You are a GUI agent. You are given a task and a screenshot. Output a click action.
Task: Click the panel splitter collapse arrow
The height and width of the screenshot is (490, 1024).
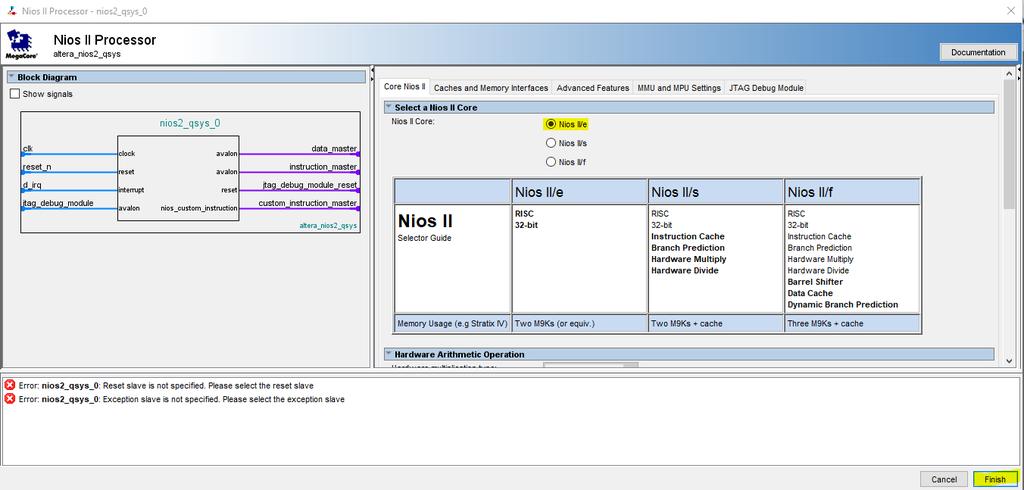coord(372,71)
